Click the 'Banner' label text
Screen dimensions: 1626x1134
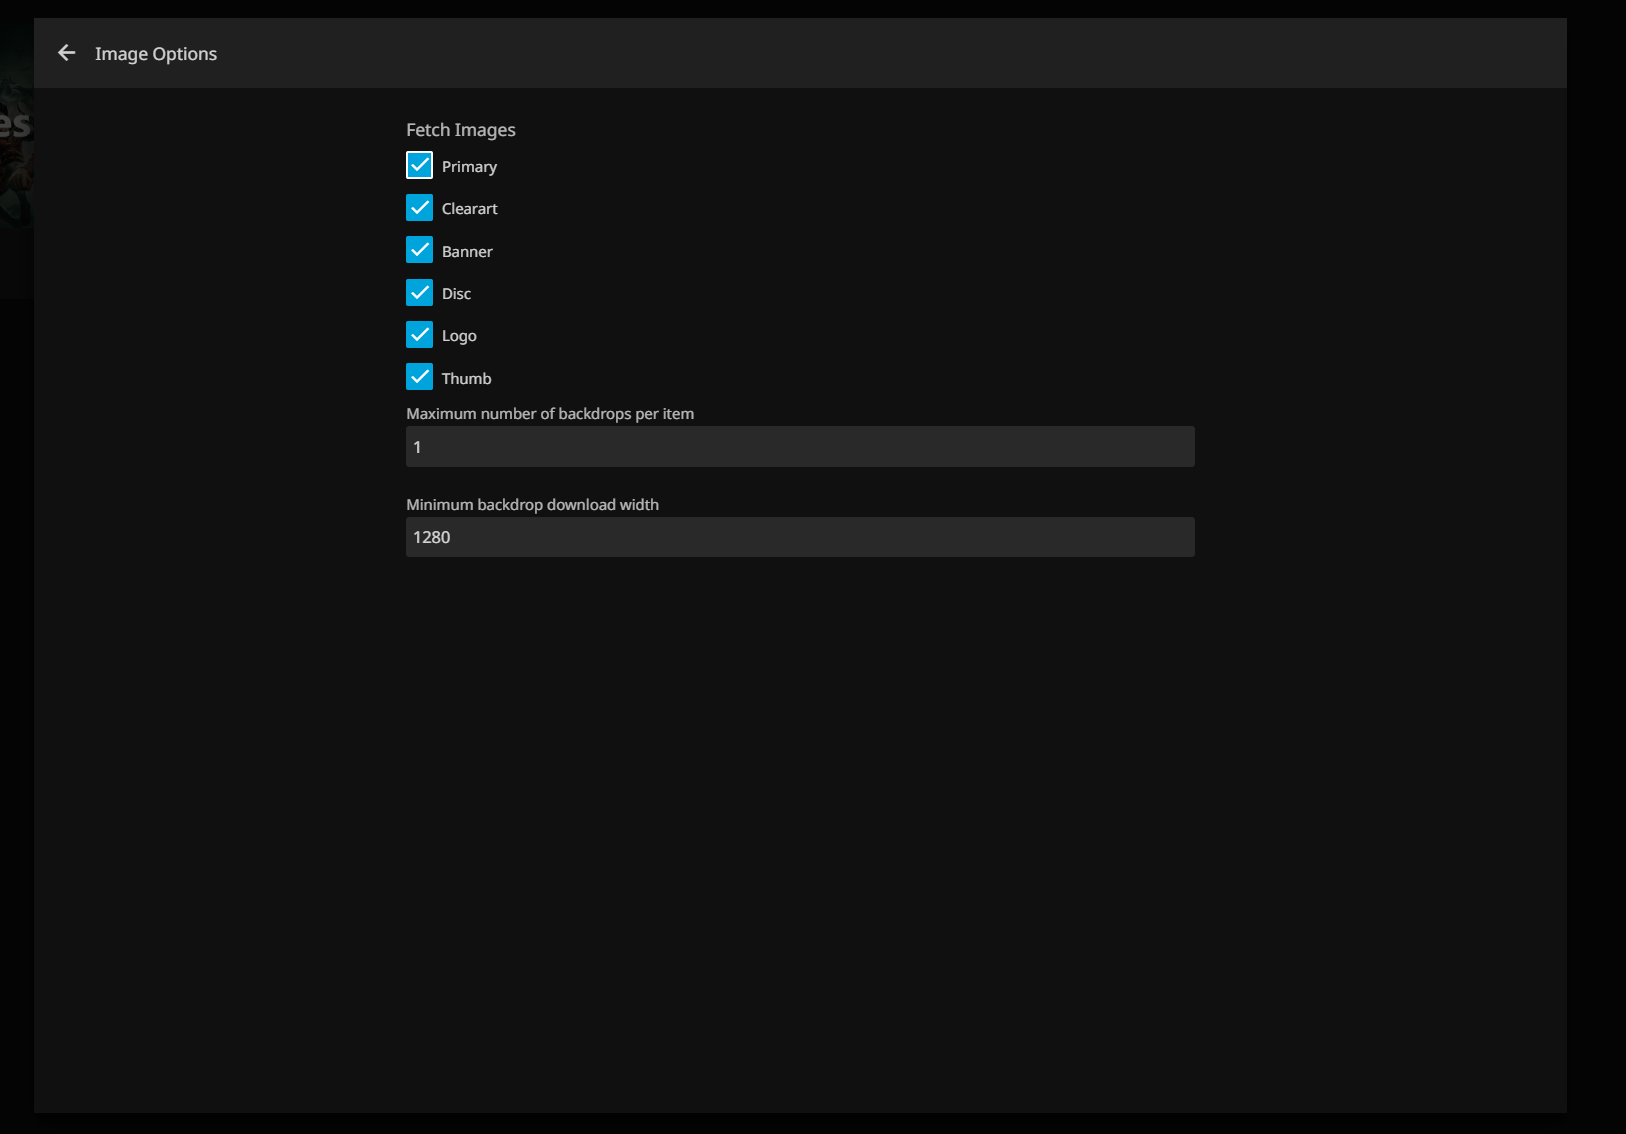tap(467, 252)
